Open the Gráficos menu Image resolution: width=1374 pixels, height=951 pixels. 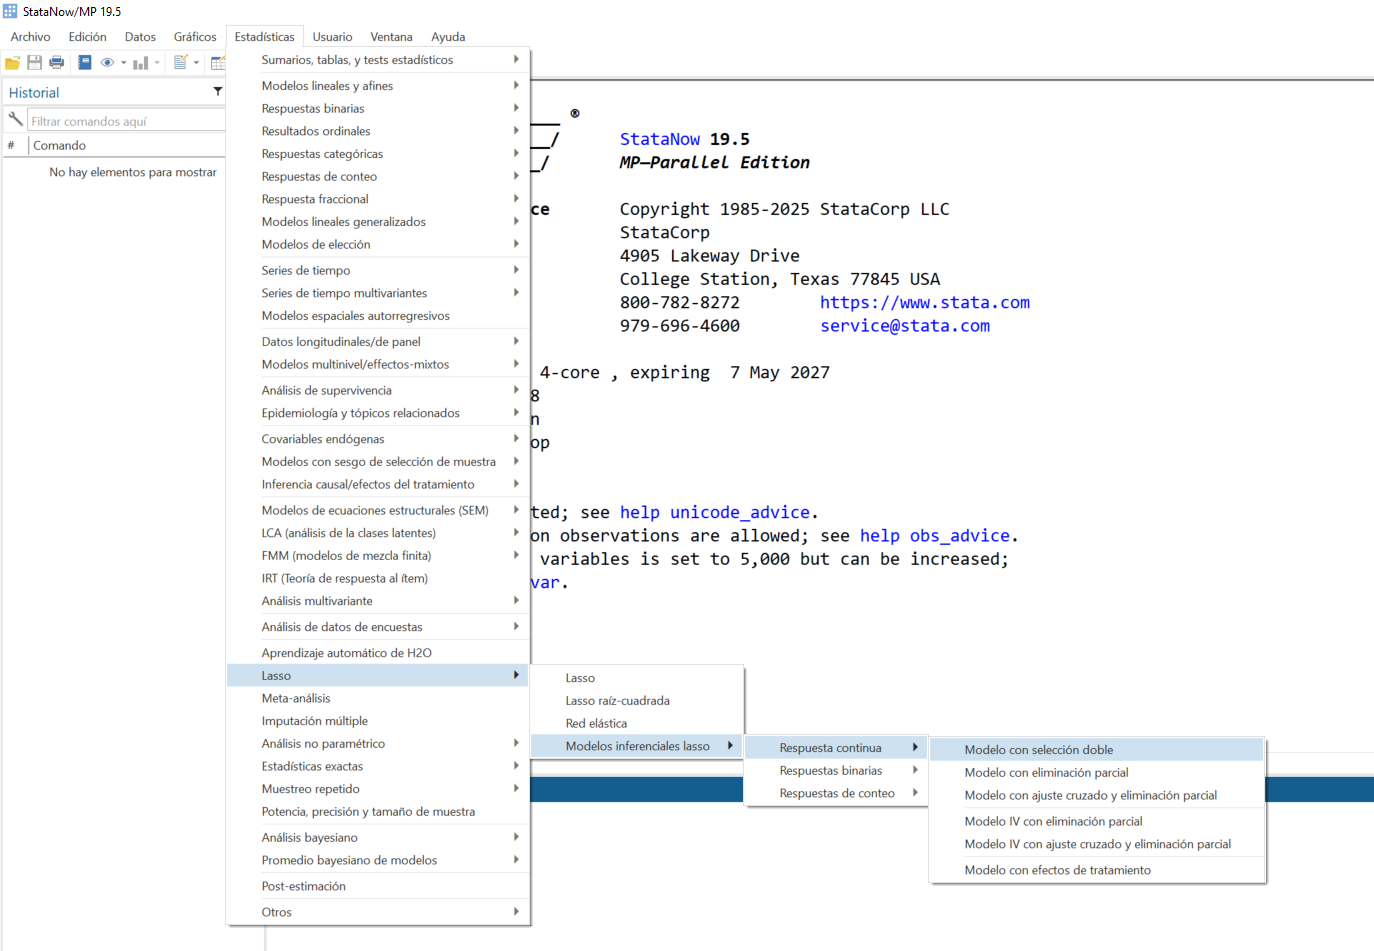pos(194,36)
